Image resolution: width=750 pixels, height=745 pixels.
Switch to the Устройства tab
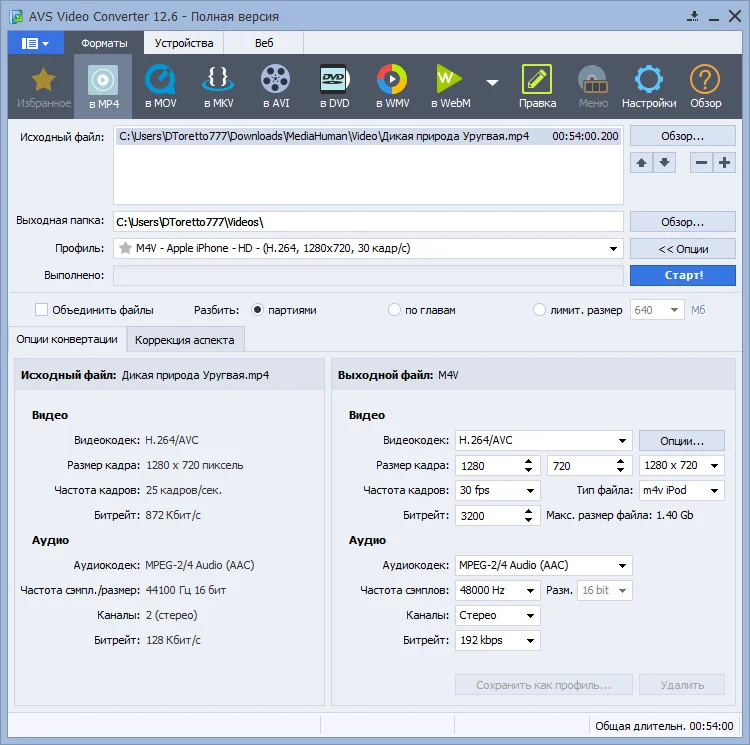(184, 43)
